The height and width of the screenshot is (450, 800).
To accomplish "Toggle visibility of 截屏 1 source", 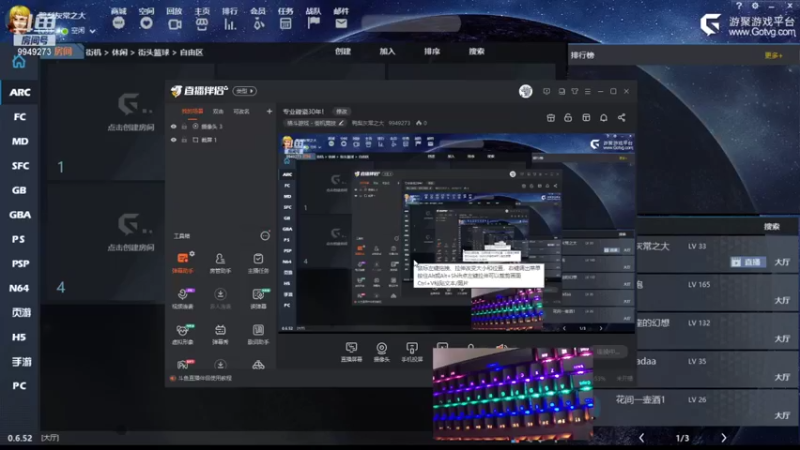I will pos(173,140).
